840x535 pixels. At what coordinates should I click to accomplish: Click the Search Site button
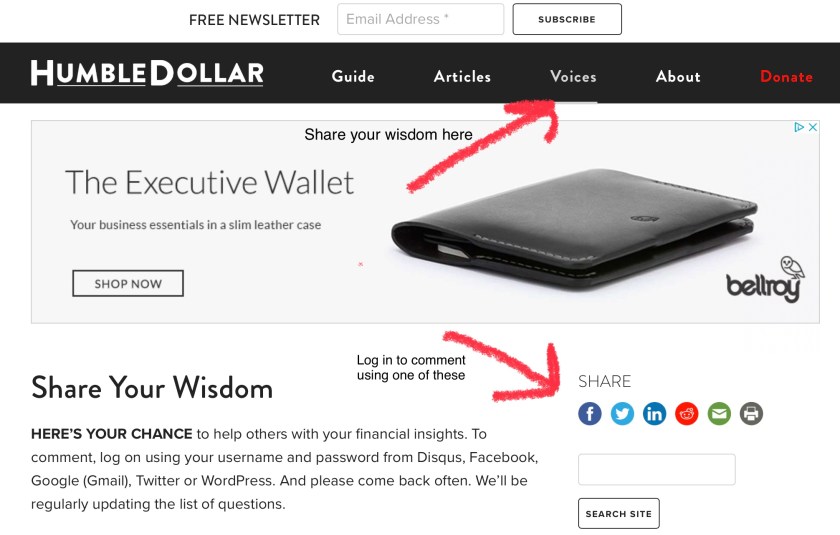pyautogui.click(x=619, y=514)
